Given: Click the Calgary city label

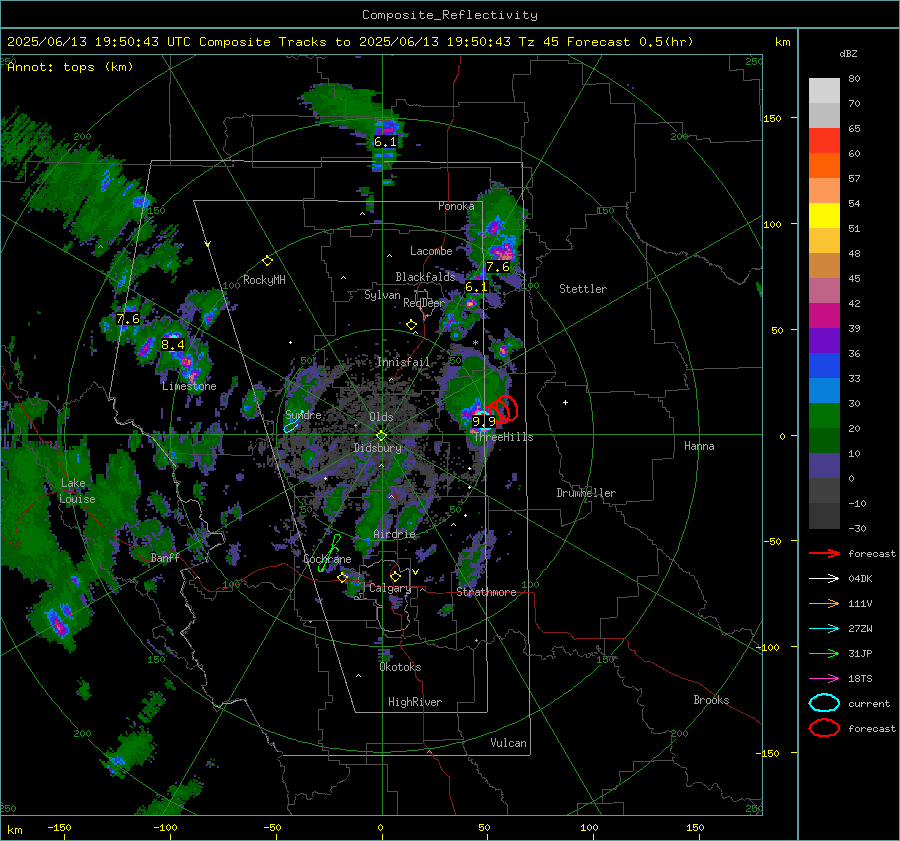Looking at the screenshot, I should point(390,588).
